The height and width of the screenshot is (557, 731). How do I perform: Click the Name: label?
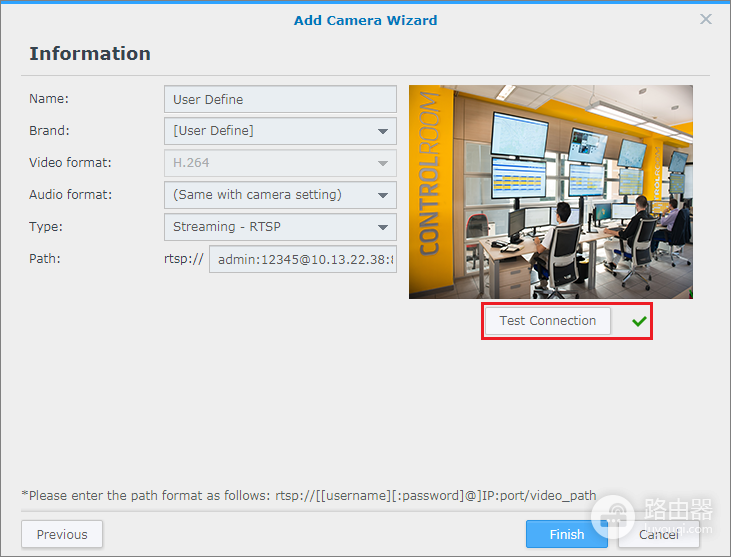click(49, 99)
